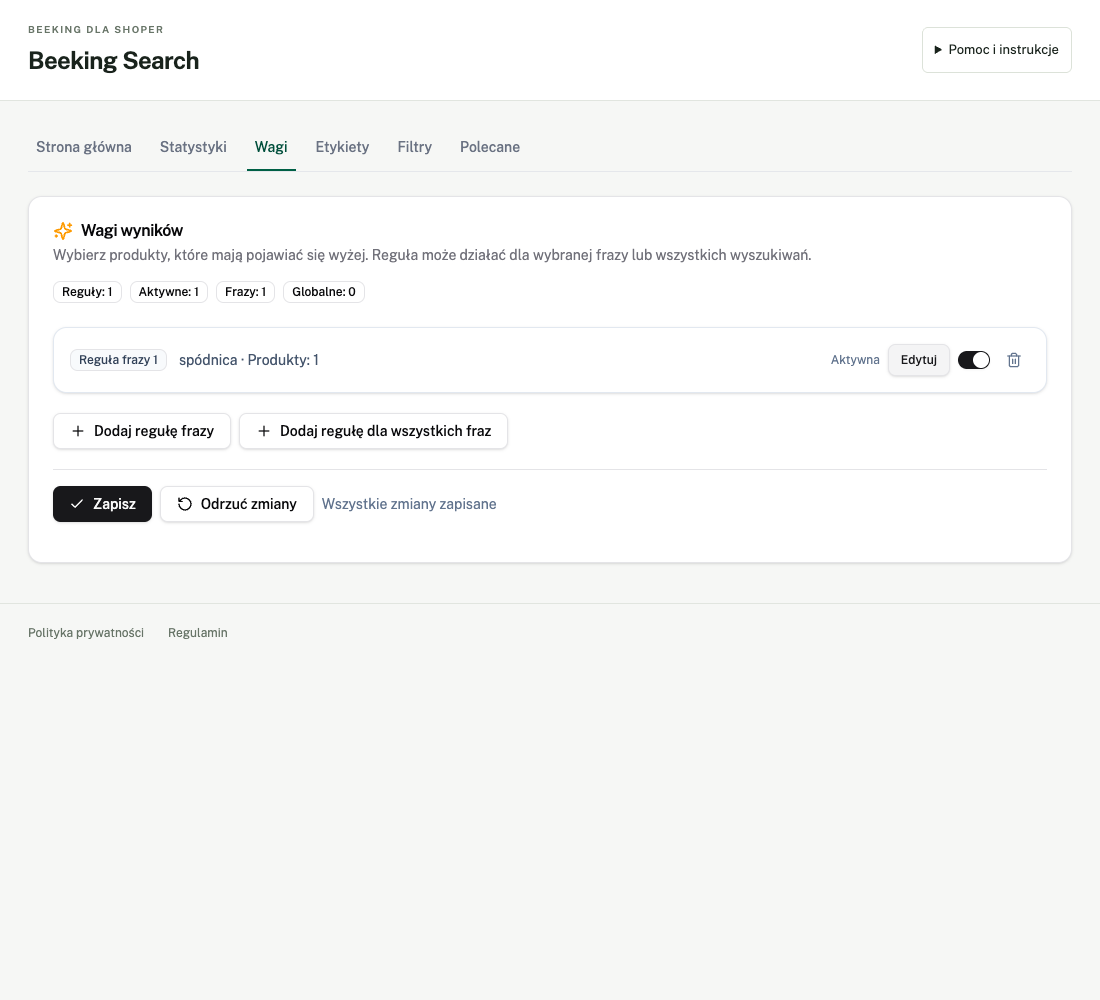Open the Polityka prywatności link
The image size is (1100, 1000).
click(x=86, y=633)
